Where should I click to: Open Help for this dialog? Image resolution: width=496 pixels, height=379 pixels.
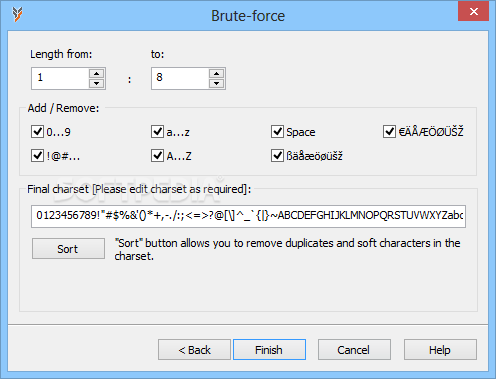tap(440, 350)
